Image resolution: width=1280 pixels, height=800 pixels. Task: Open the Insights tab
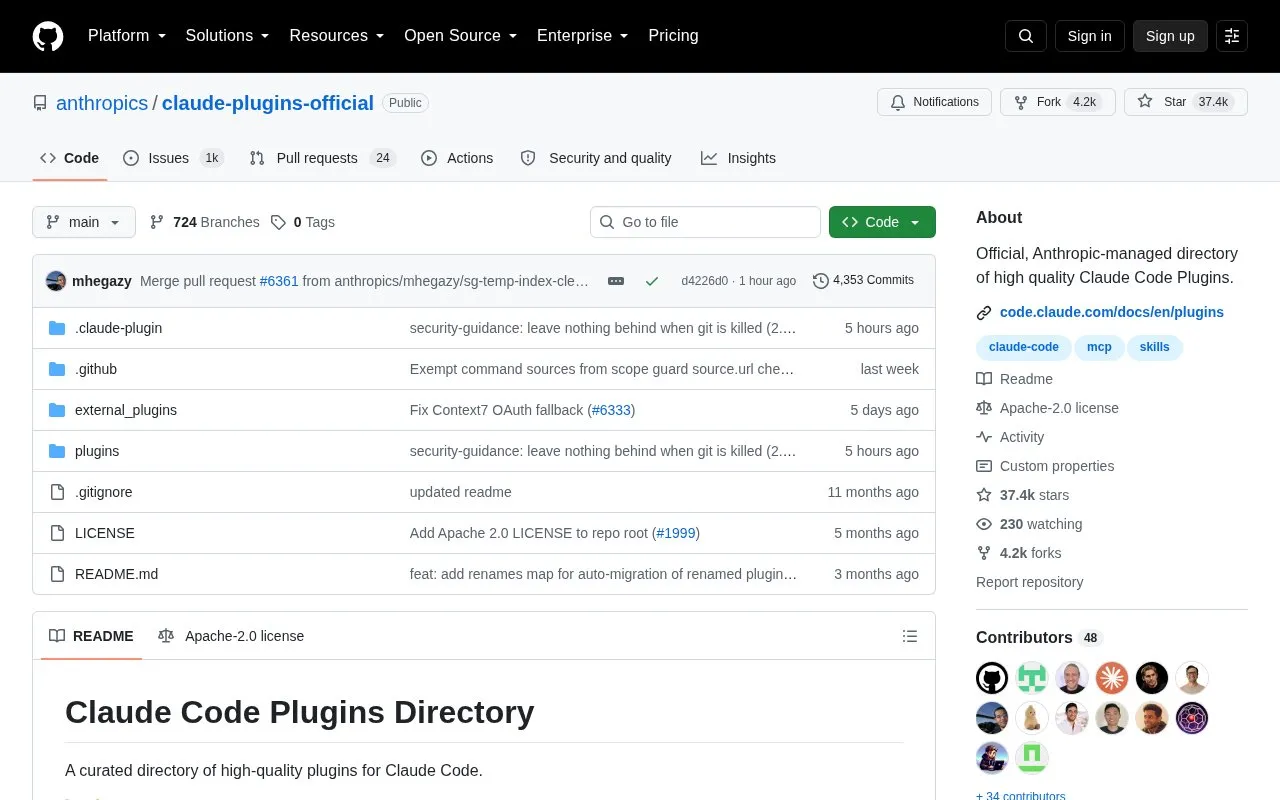point(738,158)
